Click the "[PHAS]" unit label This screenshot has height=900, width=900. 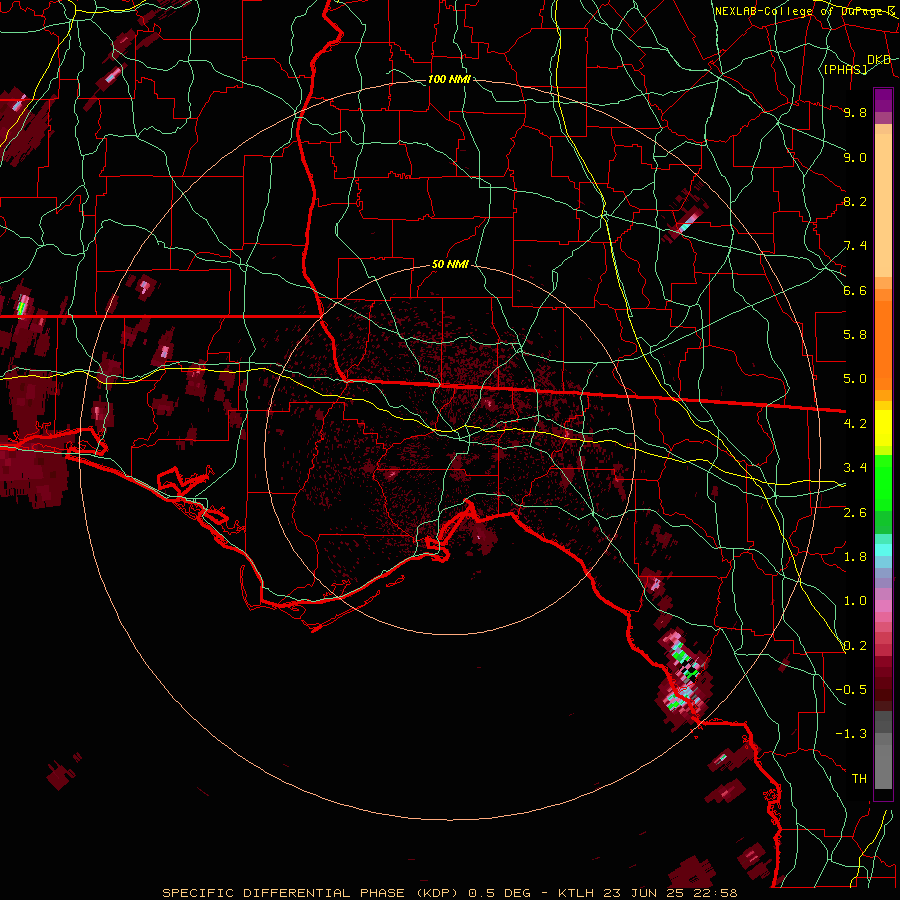tap(845, 69)
